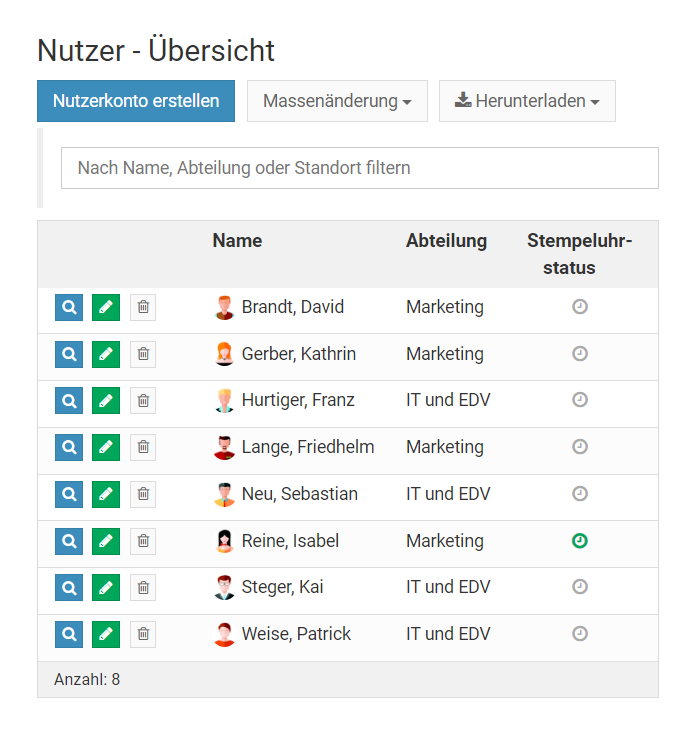This screenshot has width=689, height=738.
Task: Click the magnifier icon for Brandt, David
Action: click(69, 308)
